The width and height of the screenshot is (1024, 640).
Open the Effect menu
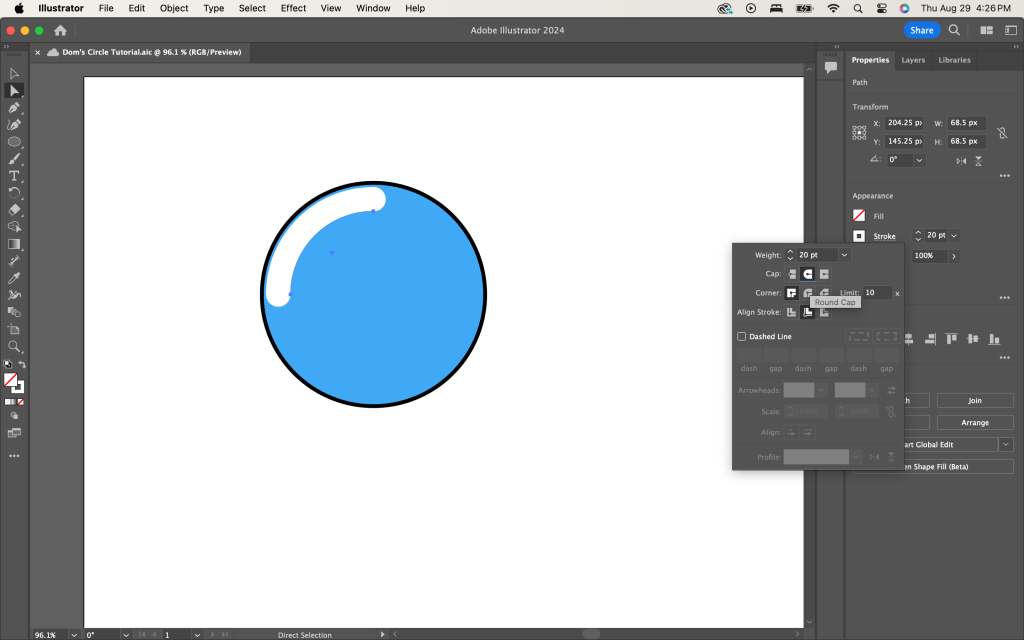[x=293, y=8]
